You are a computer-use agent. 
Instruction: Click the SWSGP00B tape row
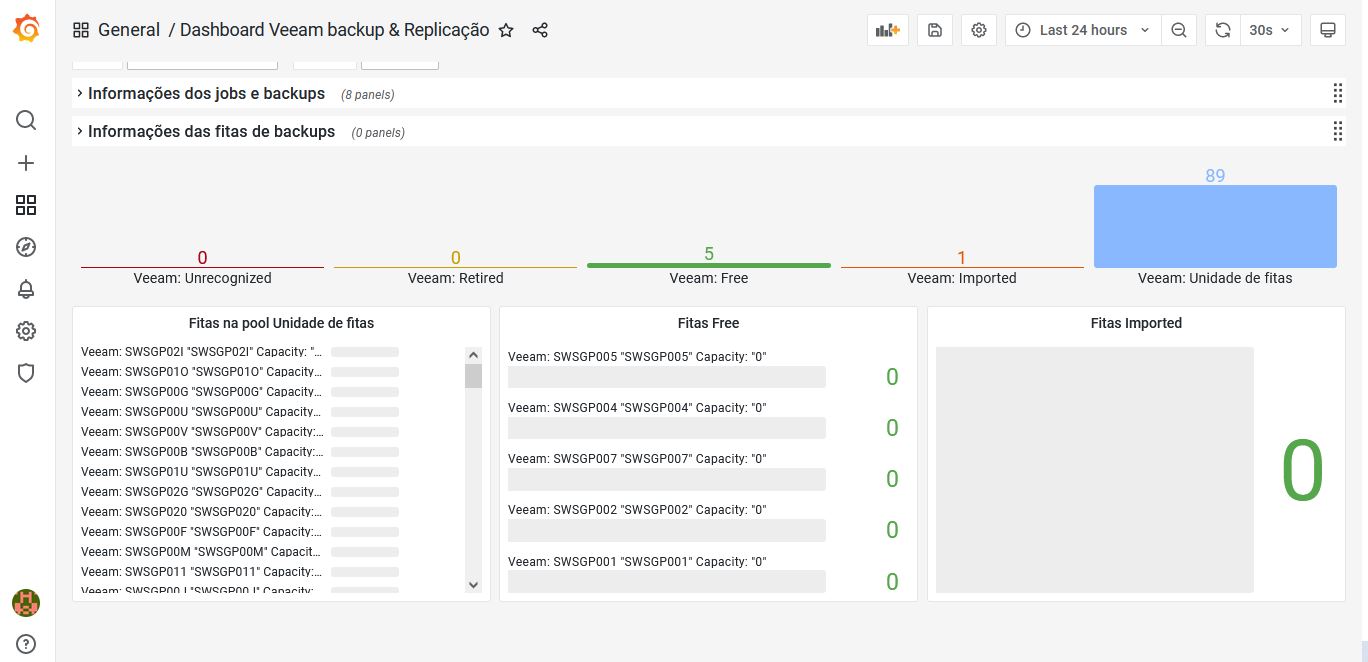pyautogui.click(x=240, y=452)
